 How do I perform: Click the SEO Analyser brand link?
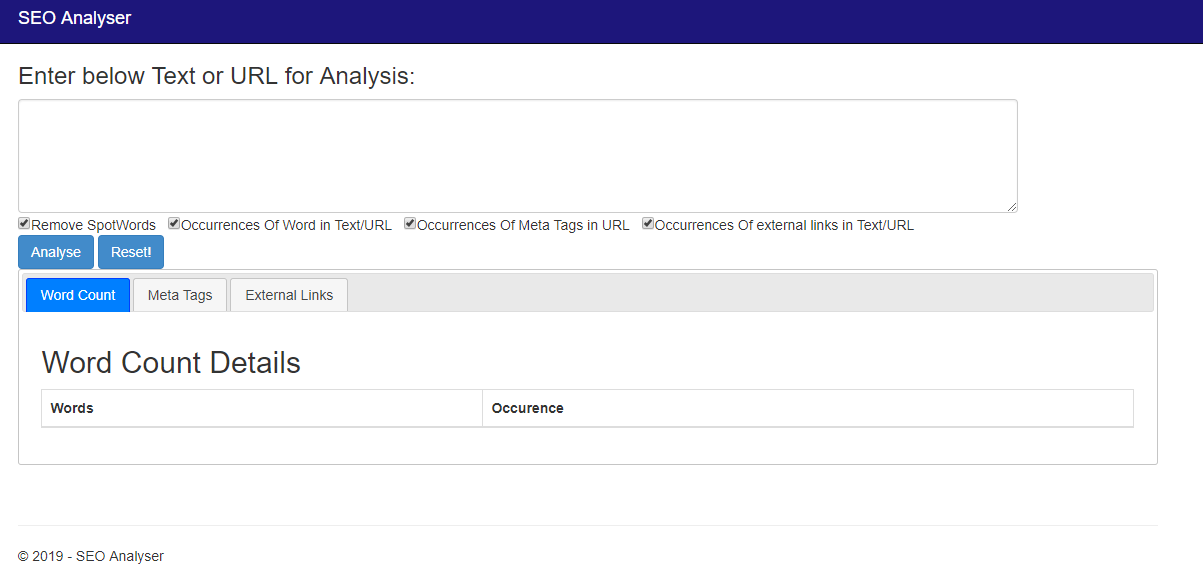pos(74,18)
